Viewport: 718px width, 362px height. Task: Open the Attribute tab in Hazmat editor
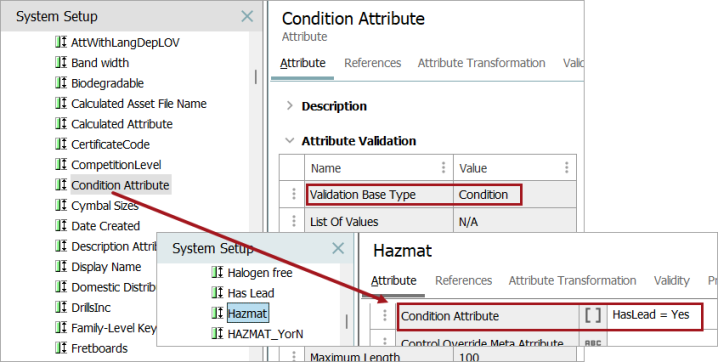(393, 281)
